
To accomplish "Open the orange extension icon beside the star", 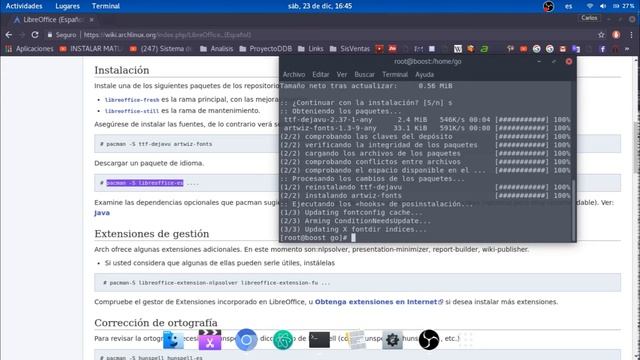I will coord(616,35).
